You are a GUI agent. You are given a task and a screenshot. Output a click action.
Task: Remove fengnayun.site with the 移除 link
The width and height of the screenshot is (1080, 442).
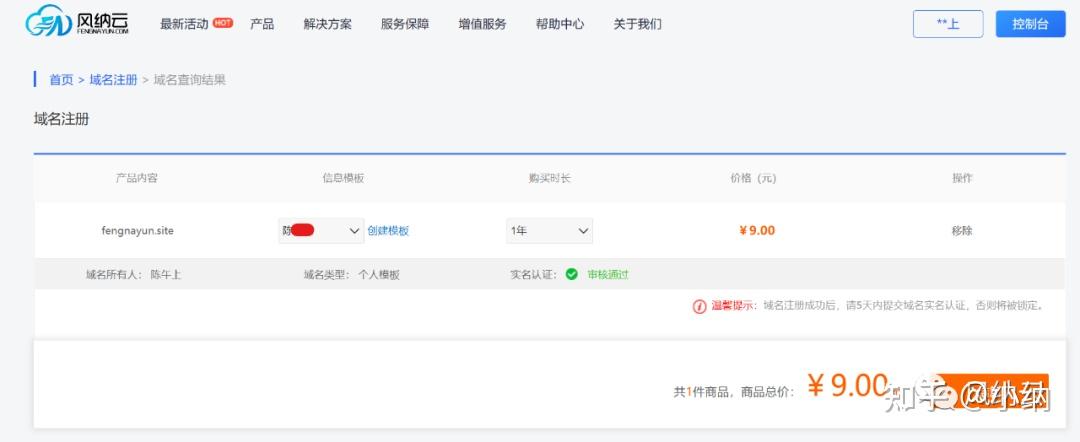pos(962,231)
